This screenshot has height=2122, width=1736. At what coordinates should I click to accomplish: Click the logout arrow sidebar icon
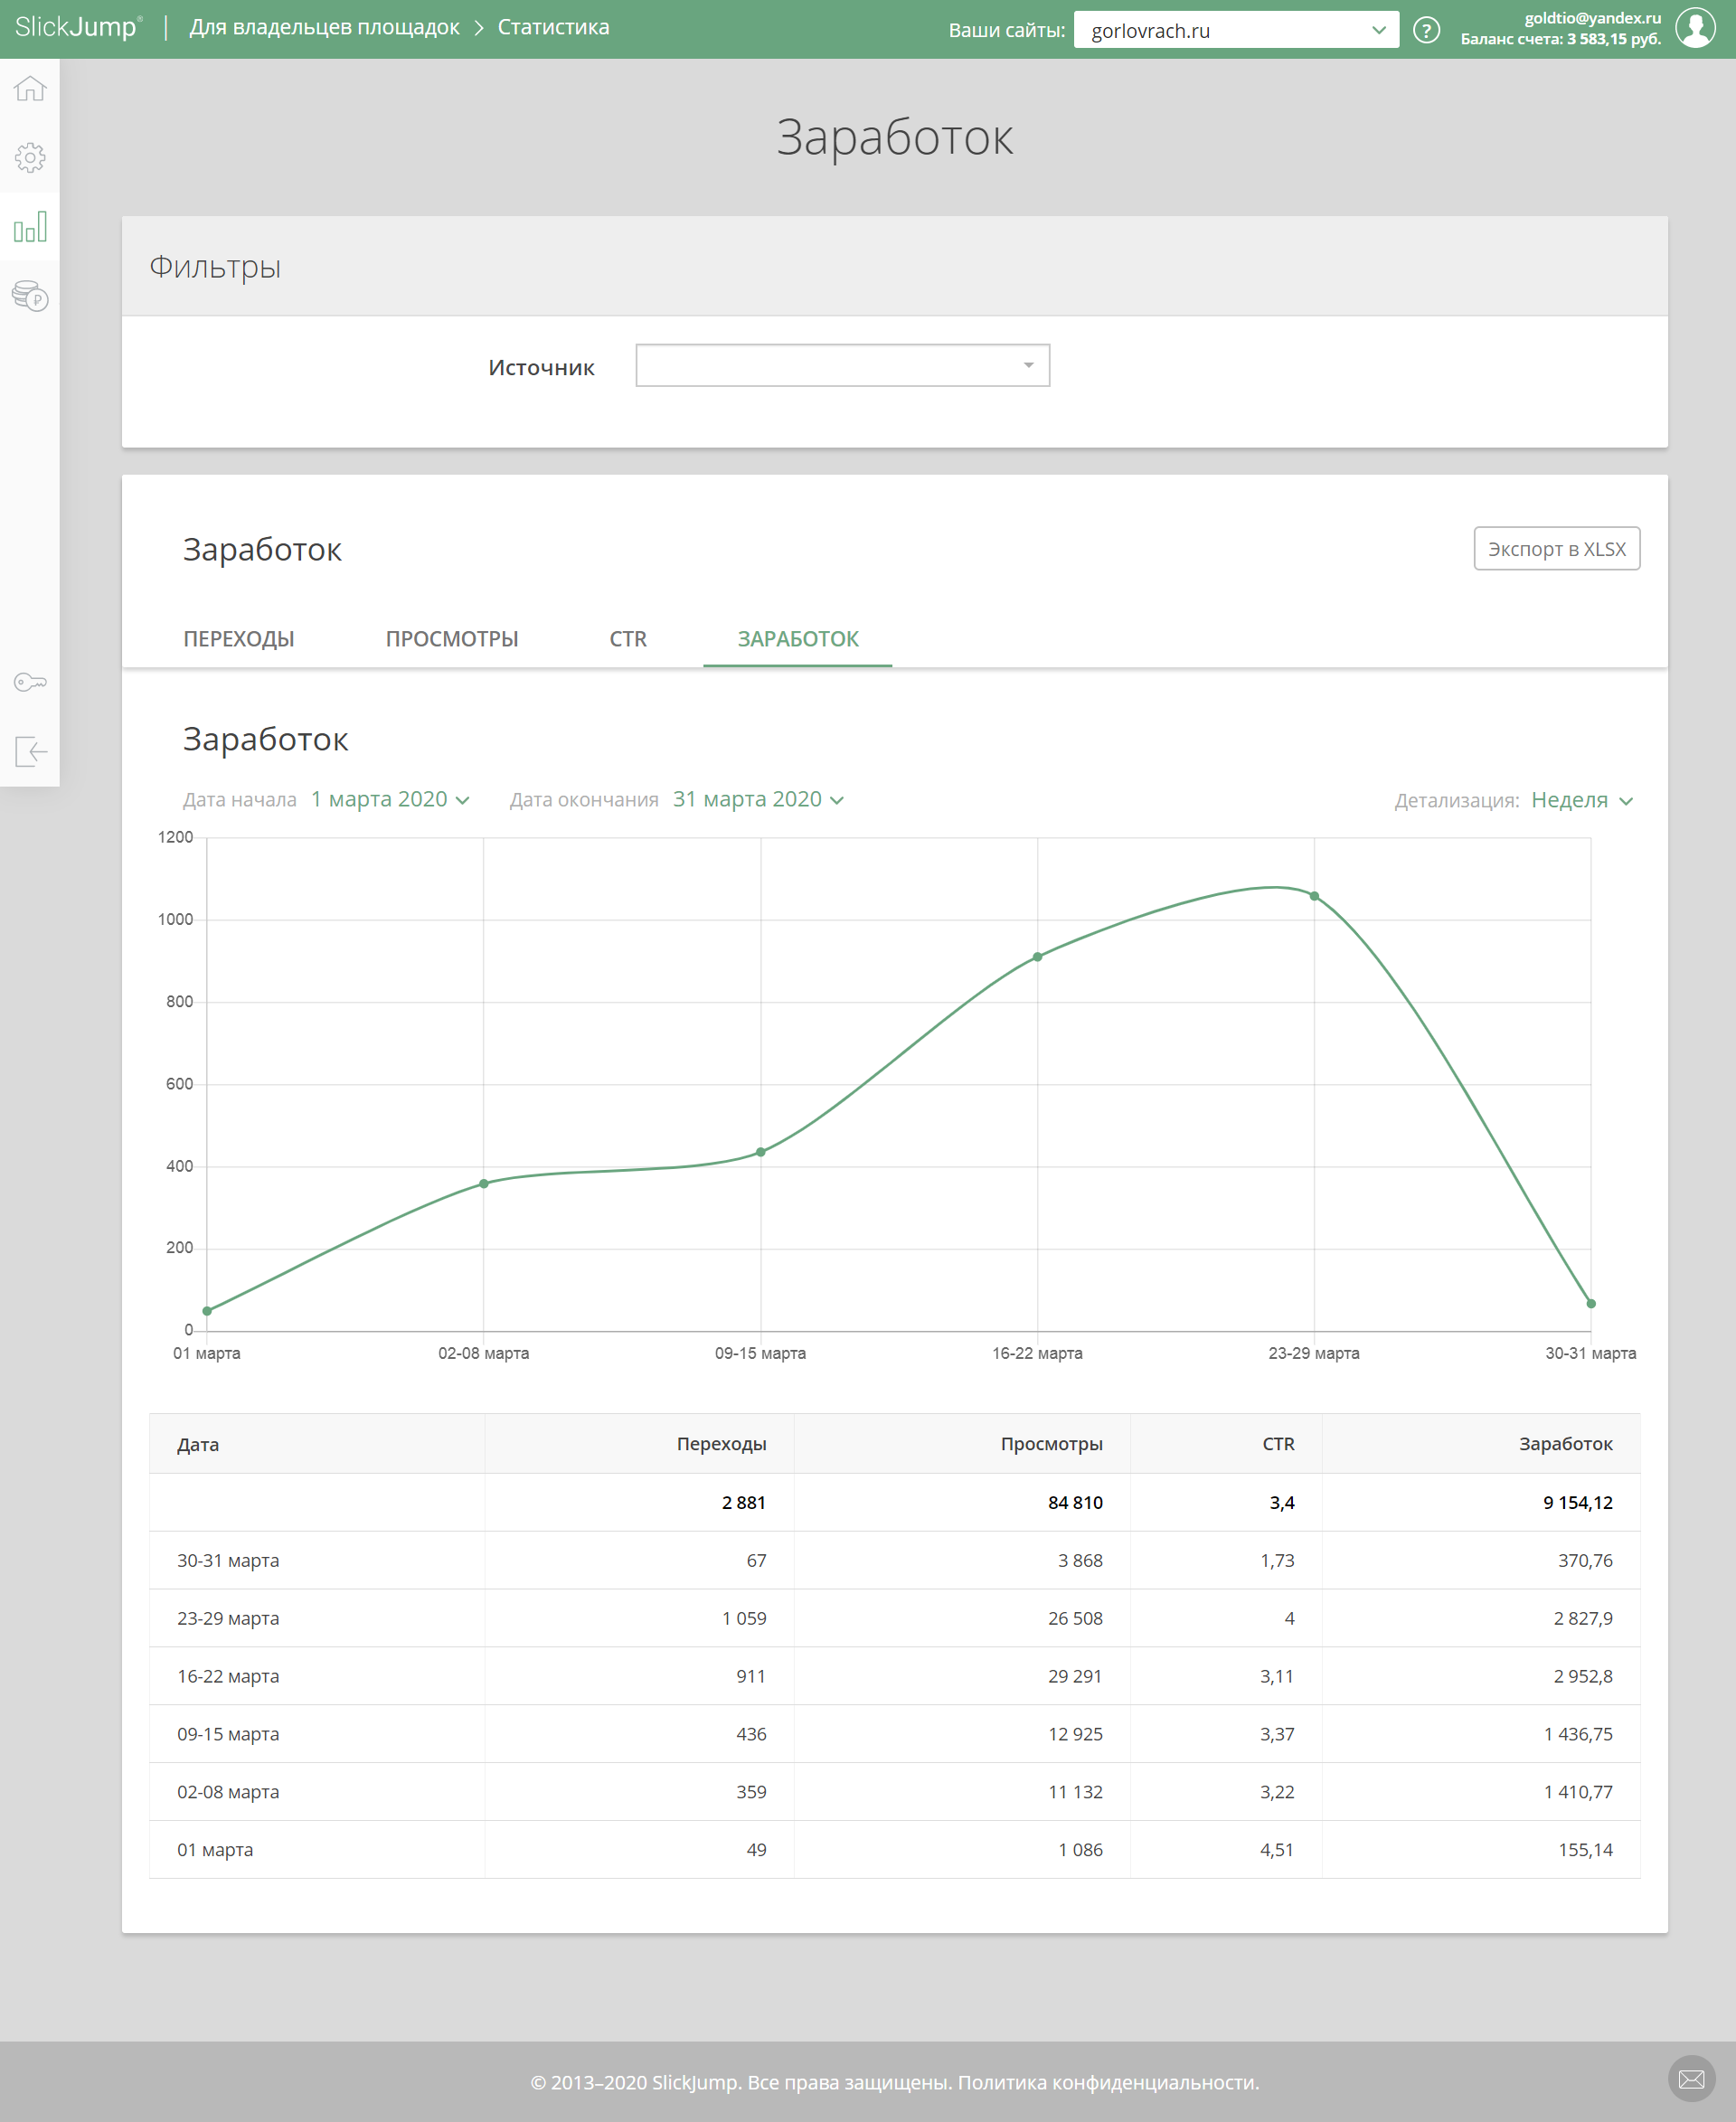coord(30,751)
